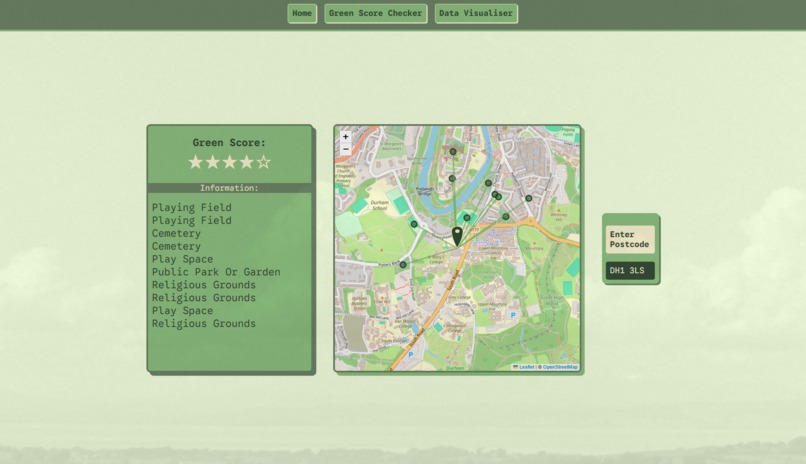Zoom in on the map

345,137
